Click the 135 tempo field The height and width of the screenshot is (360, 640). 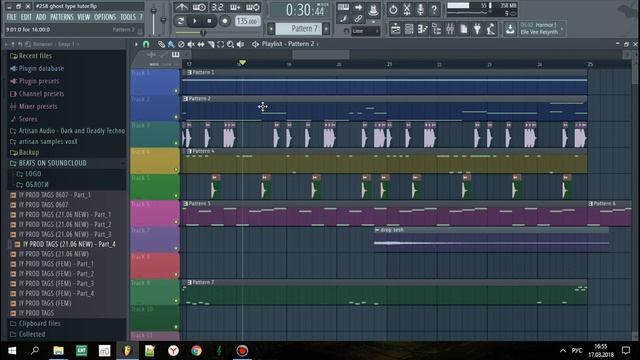248,21
